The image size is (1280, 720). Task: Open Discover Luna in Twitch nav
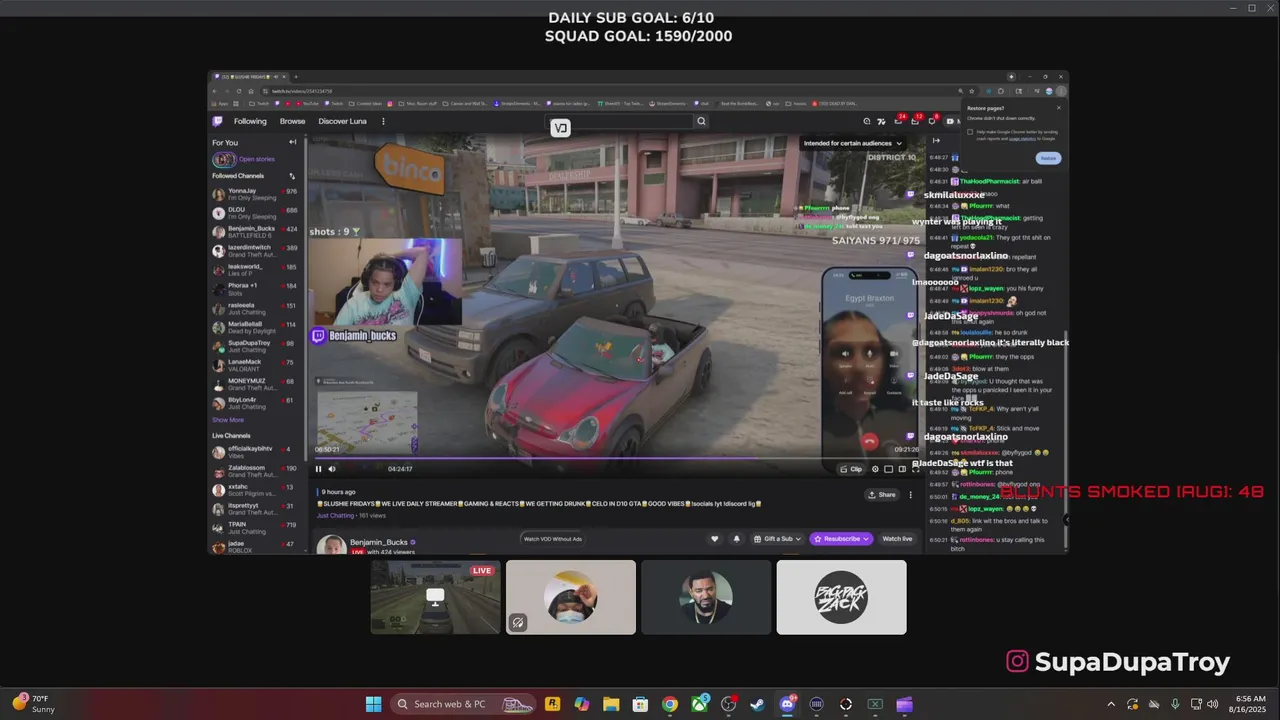tap(342, 121)
